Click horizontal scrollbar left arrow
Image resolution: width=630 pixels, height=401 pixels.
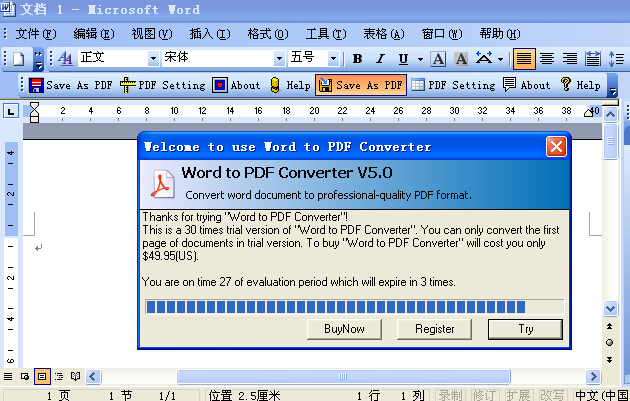coord(93,376)
